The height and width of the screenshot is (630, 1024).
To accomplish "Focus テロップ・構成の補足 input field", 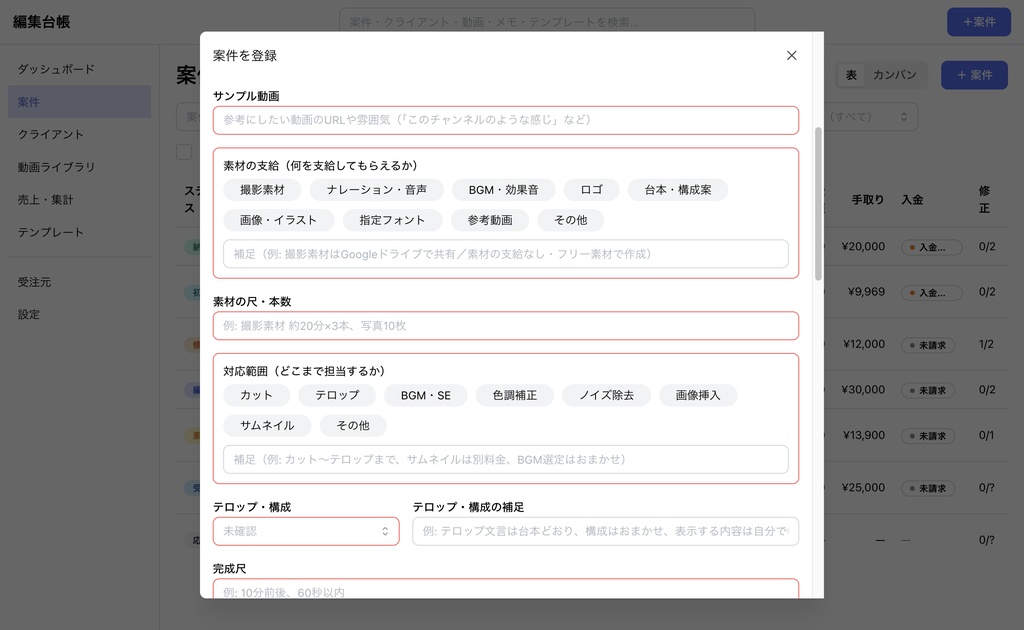I will (605, 531).
